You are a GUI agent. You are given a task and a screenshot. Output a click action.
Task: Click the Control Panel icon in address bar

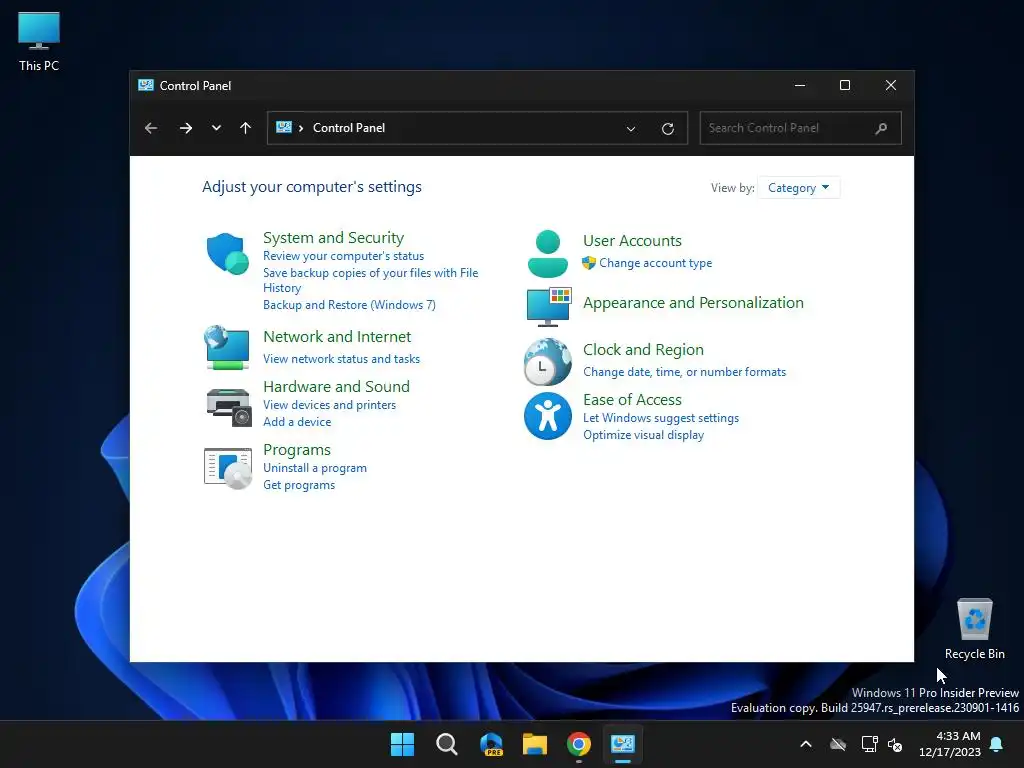283,127
